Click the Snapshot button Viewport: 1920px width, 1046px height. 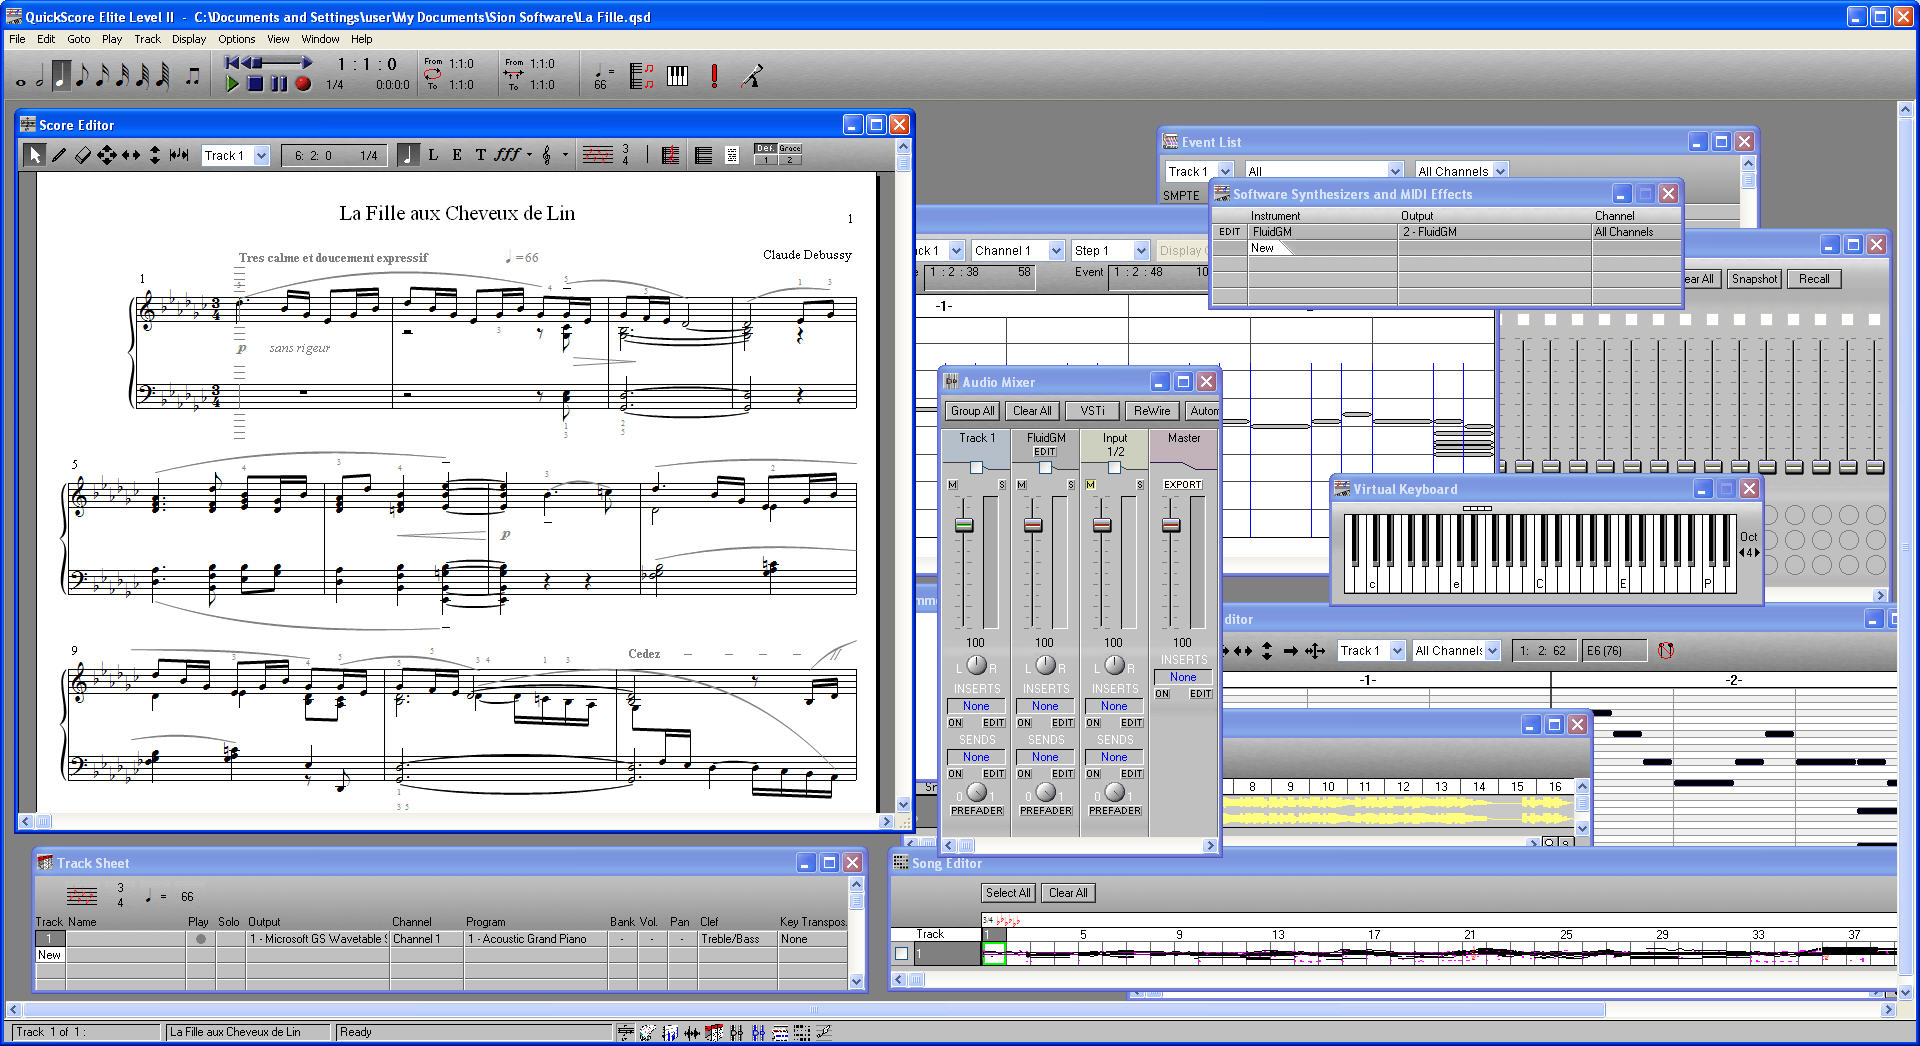(x=1753, y=279)
